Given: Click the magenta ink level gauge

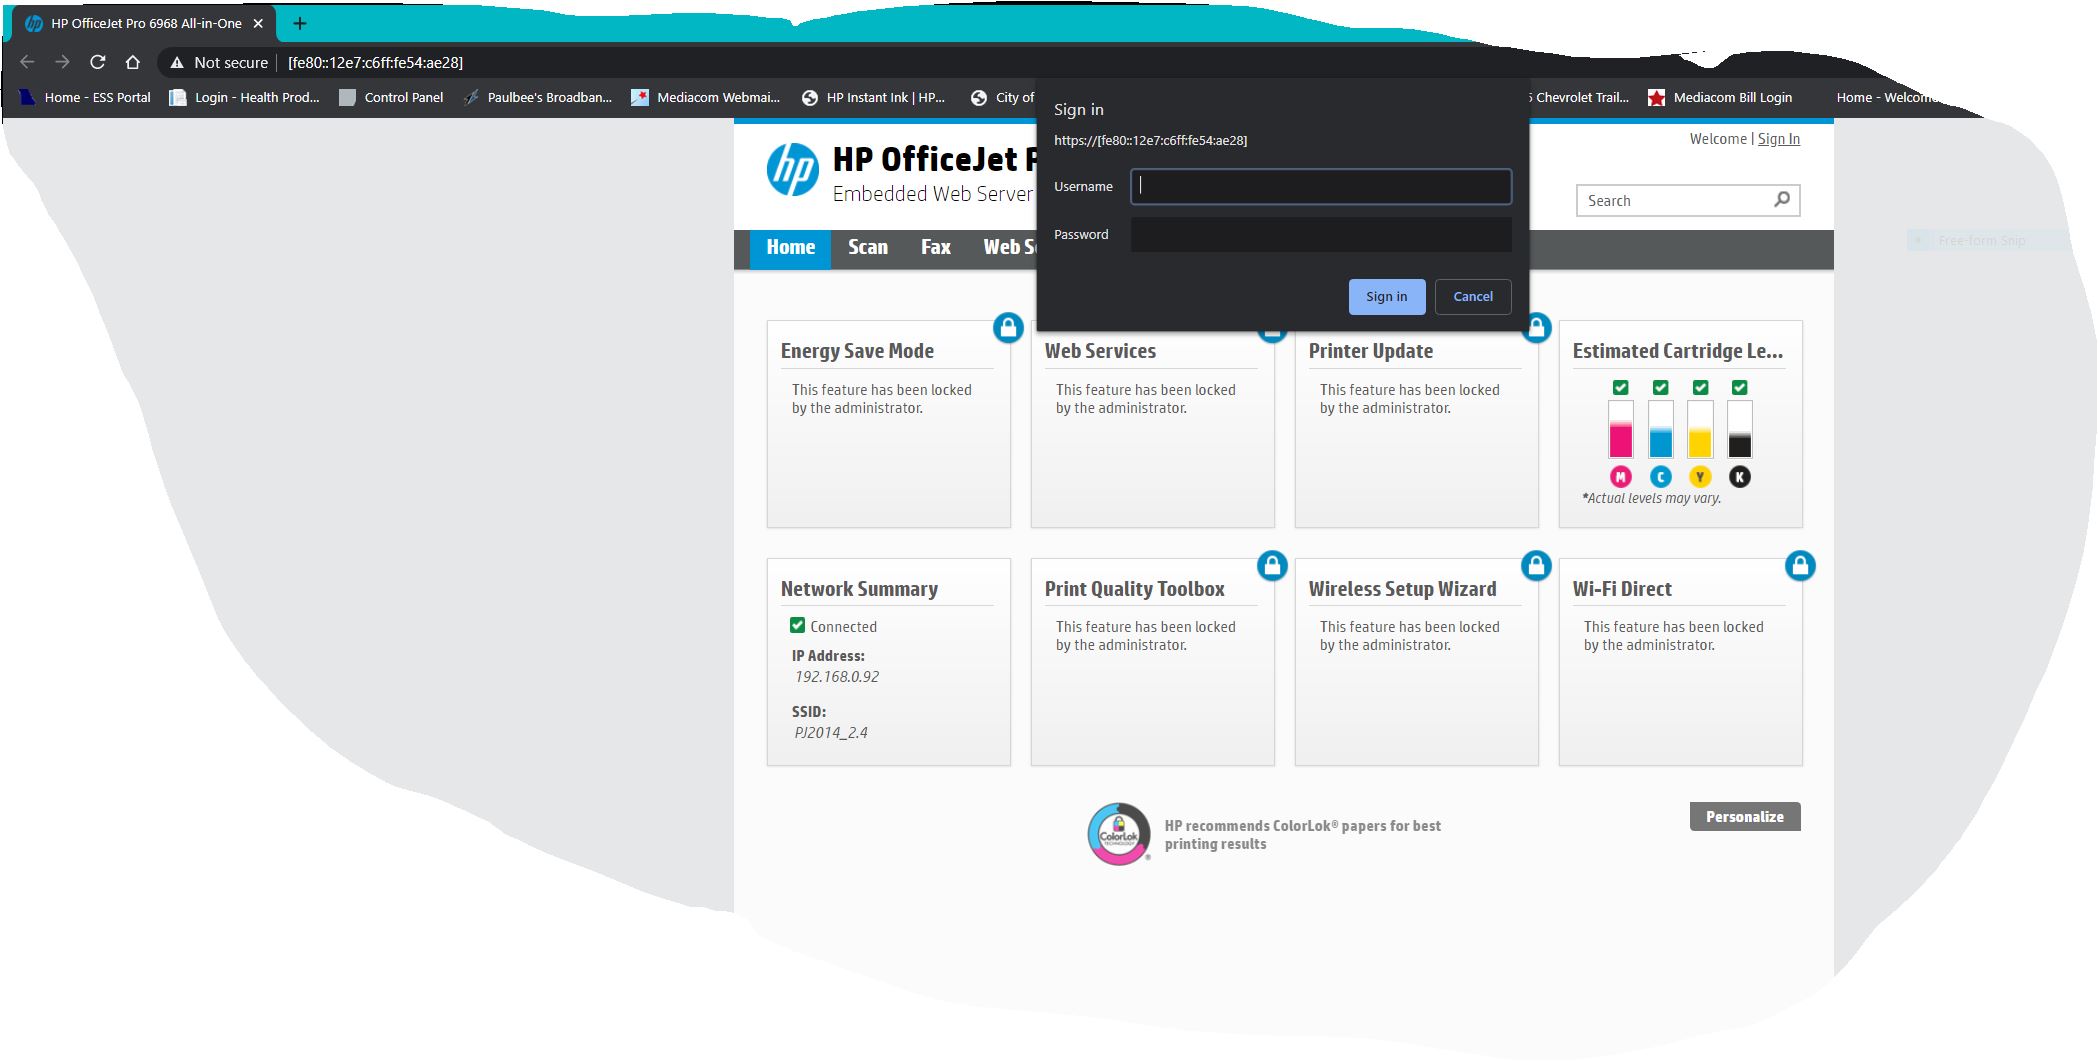Looking at the screenshot, I should [1621, 429].
